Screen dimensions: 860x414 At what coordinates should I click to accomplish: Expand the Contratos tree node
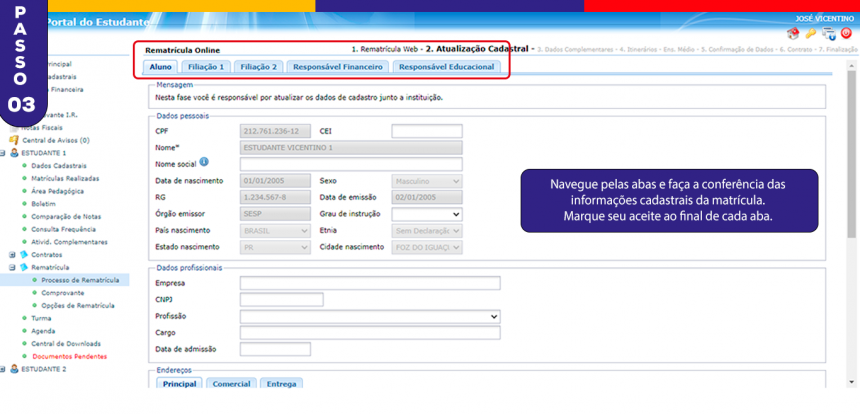(x=12, y=255)
